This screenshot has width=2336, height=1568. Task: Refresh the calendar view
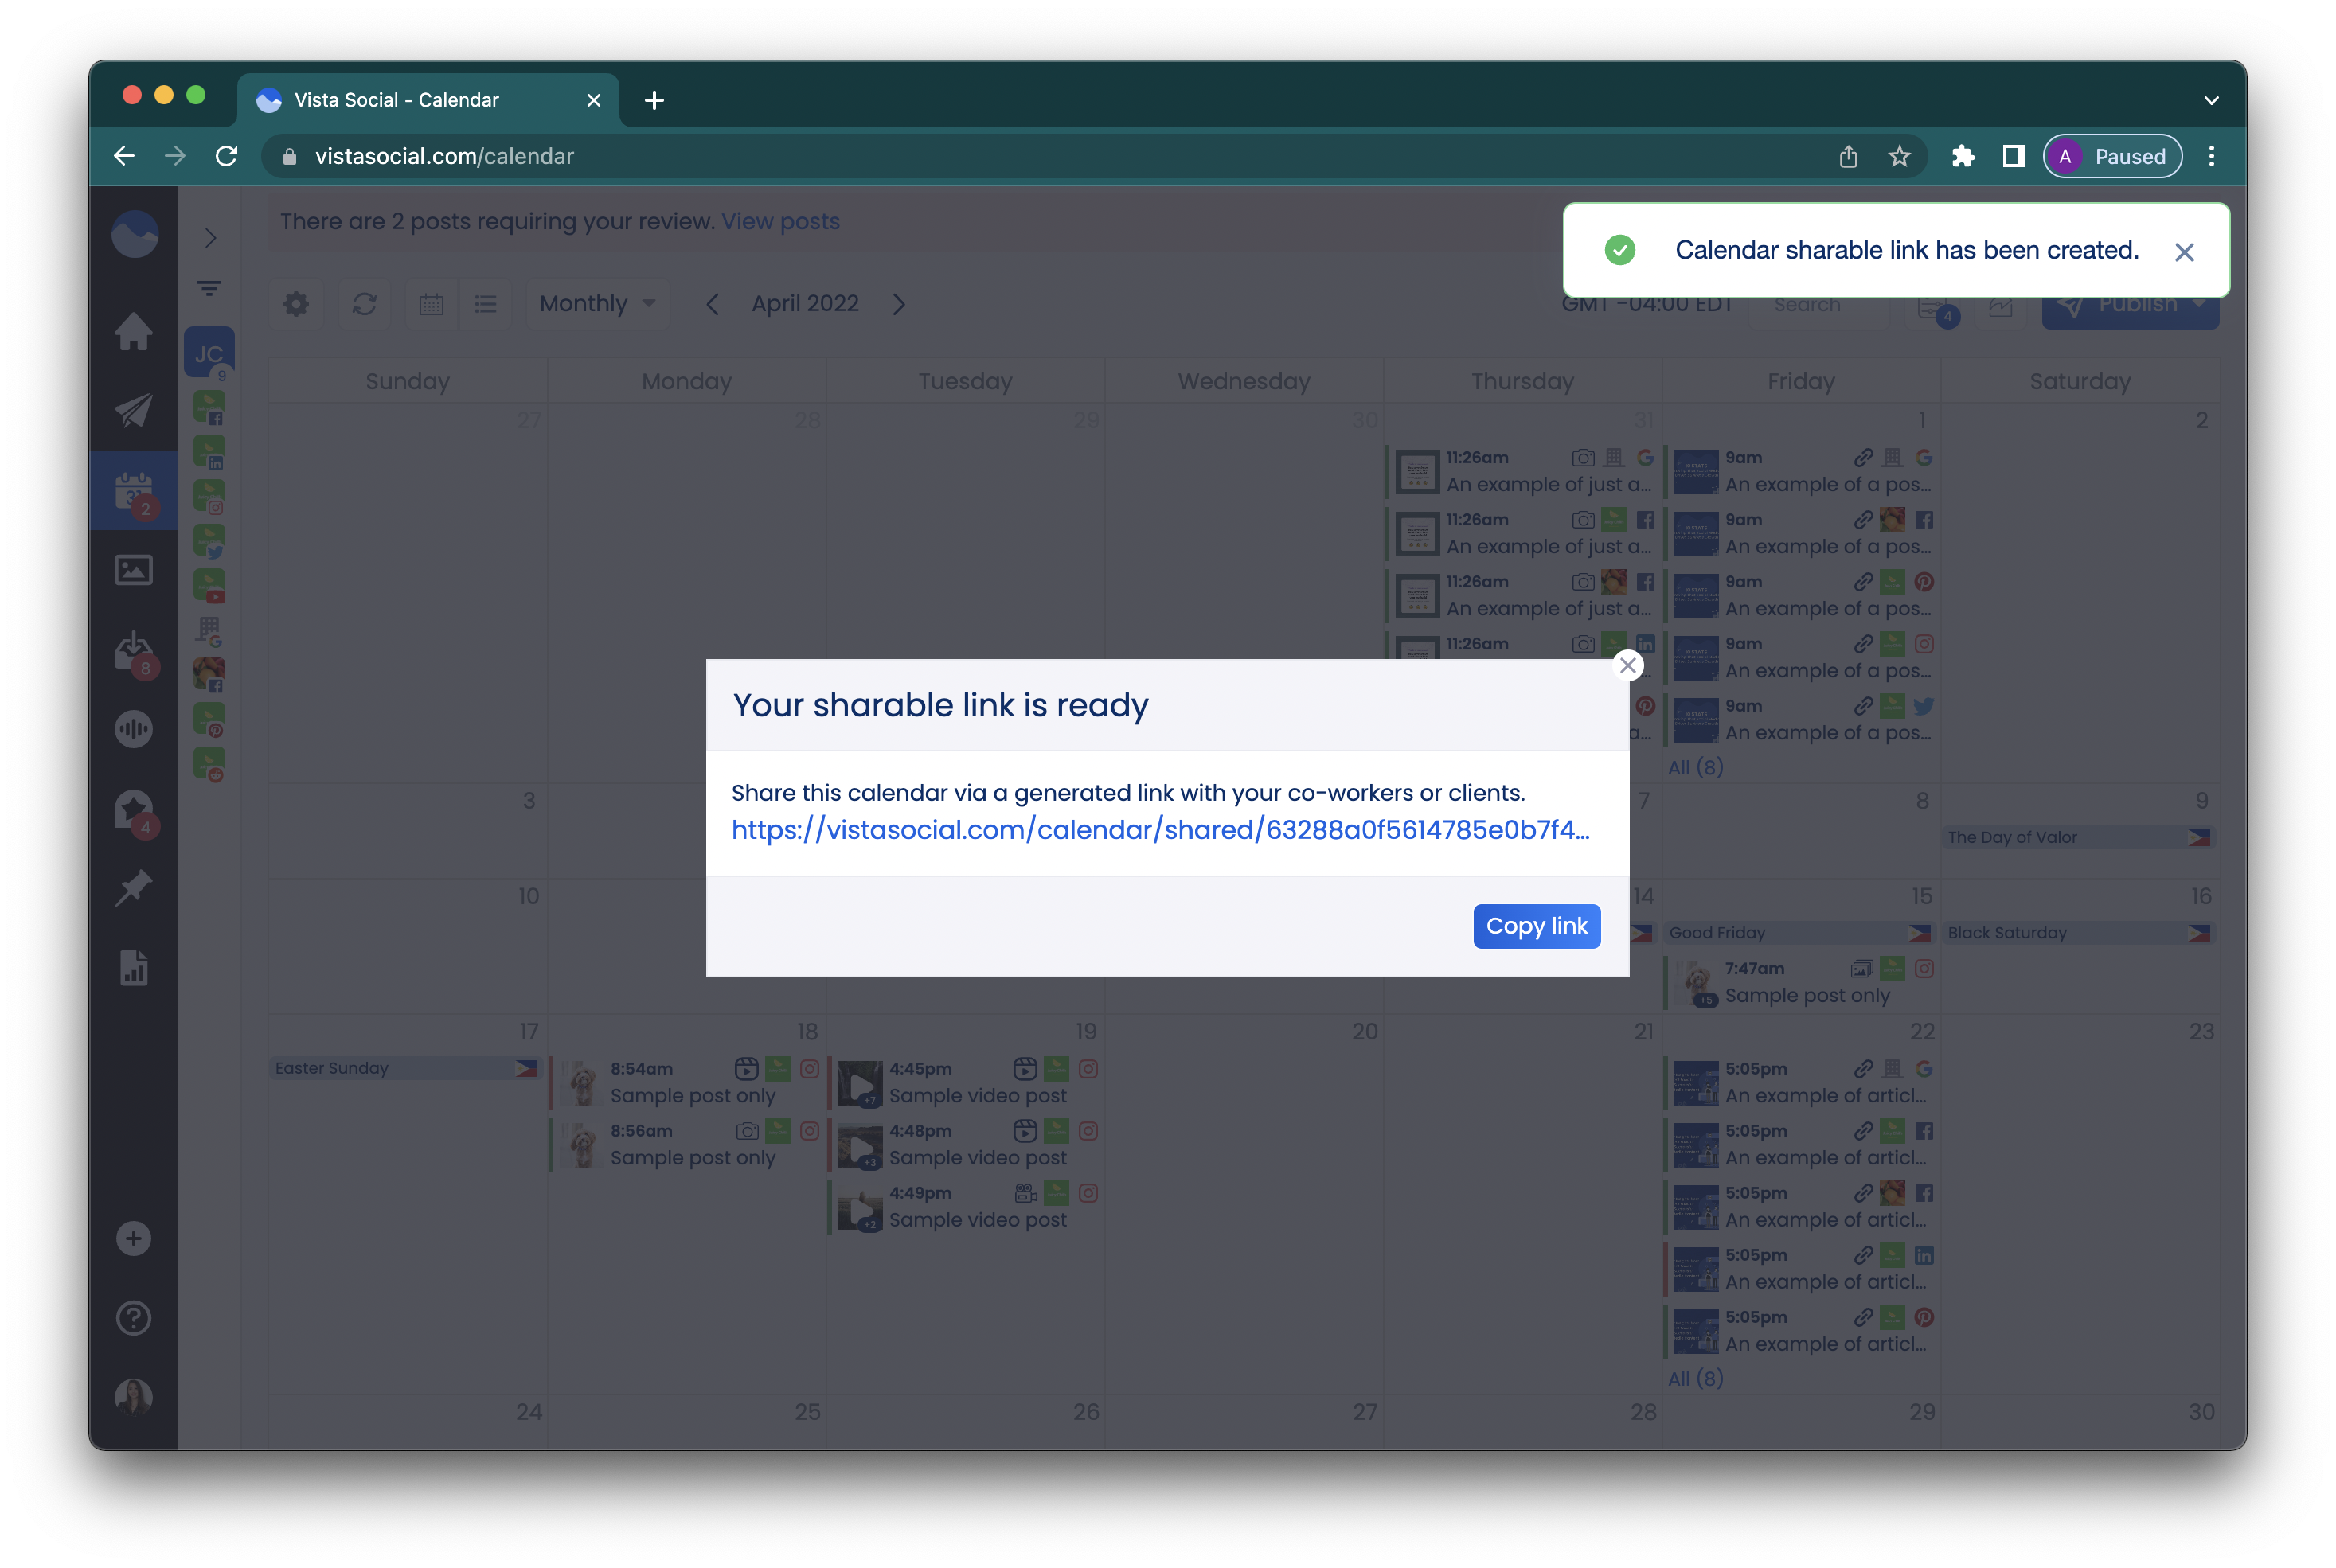tap(364, 304)
